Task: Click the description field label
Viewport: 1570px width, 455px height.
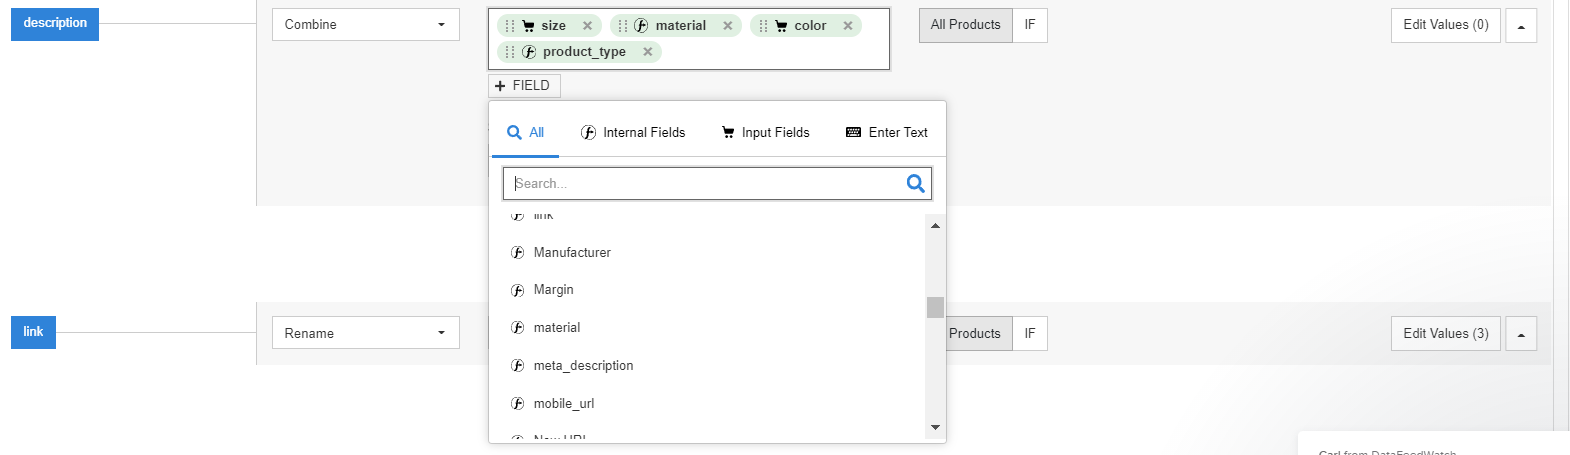Action: 55,23
